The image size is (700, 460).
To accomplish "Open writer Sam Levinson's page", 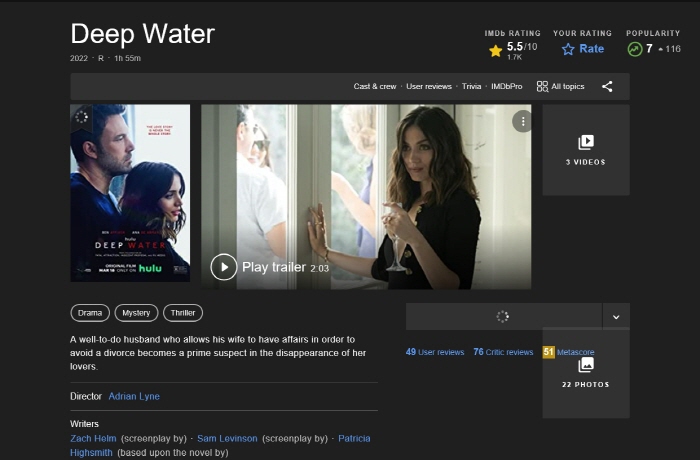I will point(227,439).
